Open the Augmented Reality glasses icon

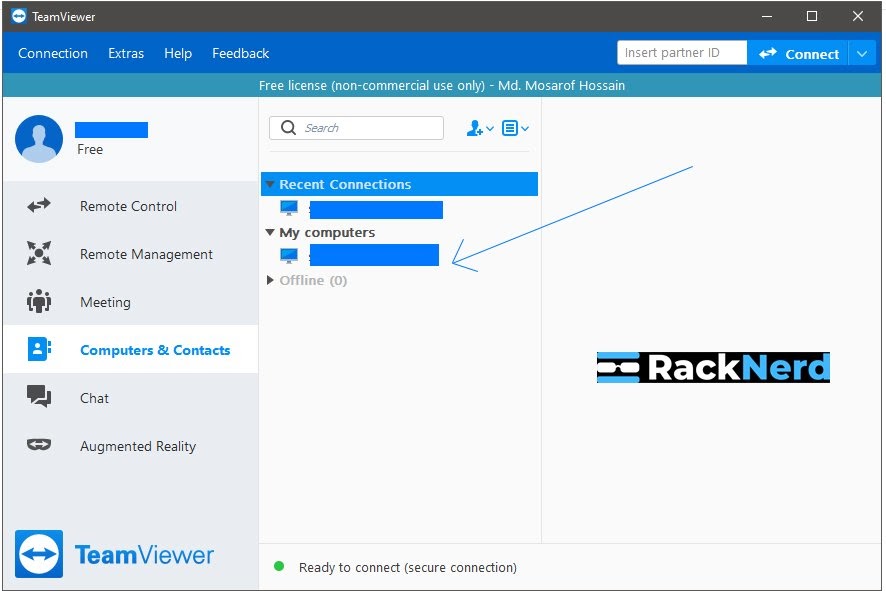39,445
